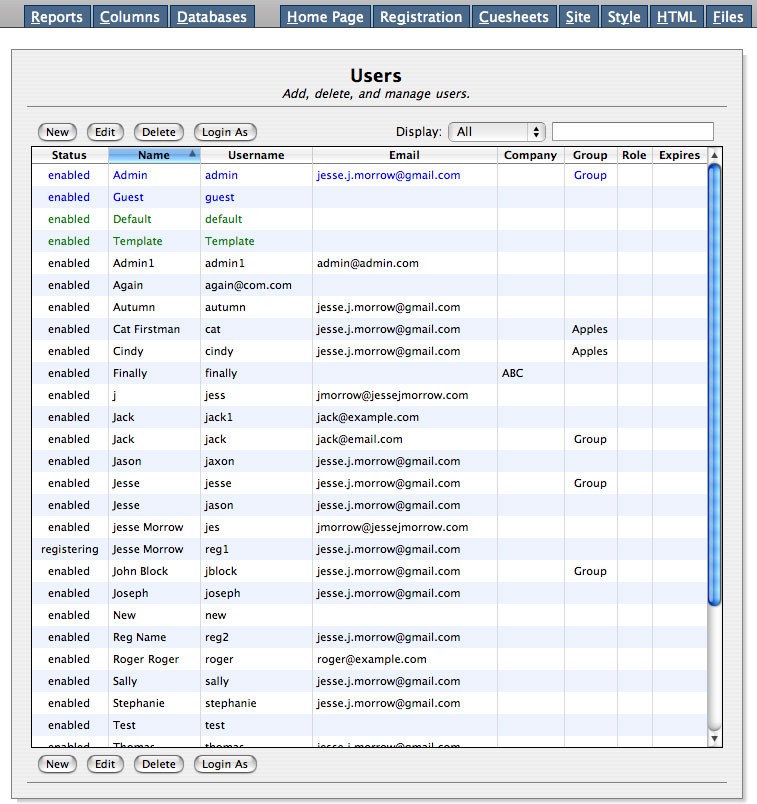Select the Test user name
The image size is (757, 804).
[x=125, y=726]
